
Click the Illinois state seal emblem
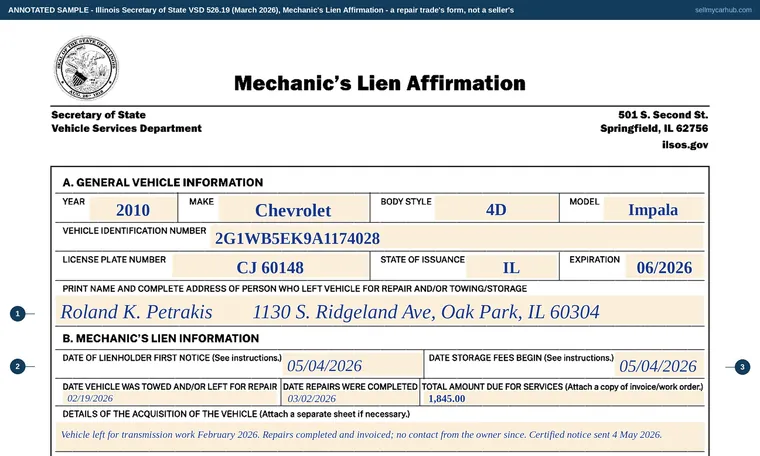(x=86, y=68)
